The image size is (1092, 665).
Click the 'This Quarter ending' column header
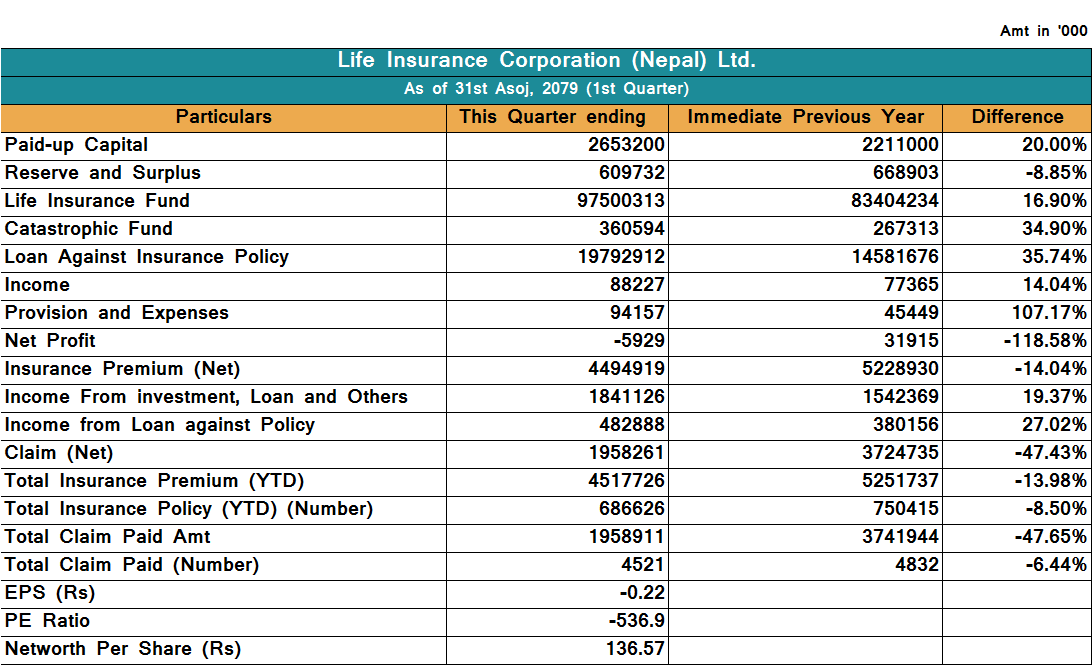pyautogui.click(x=552, y=117)
